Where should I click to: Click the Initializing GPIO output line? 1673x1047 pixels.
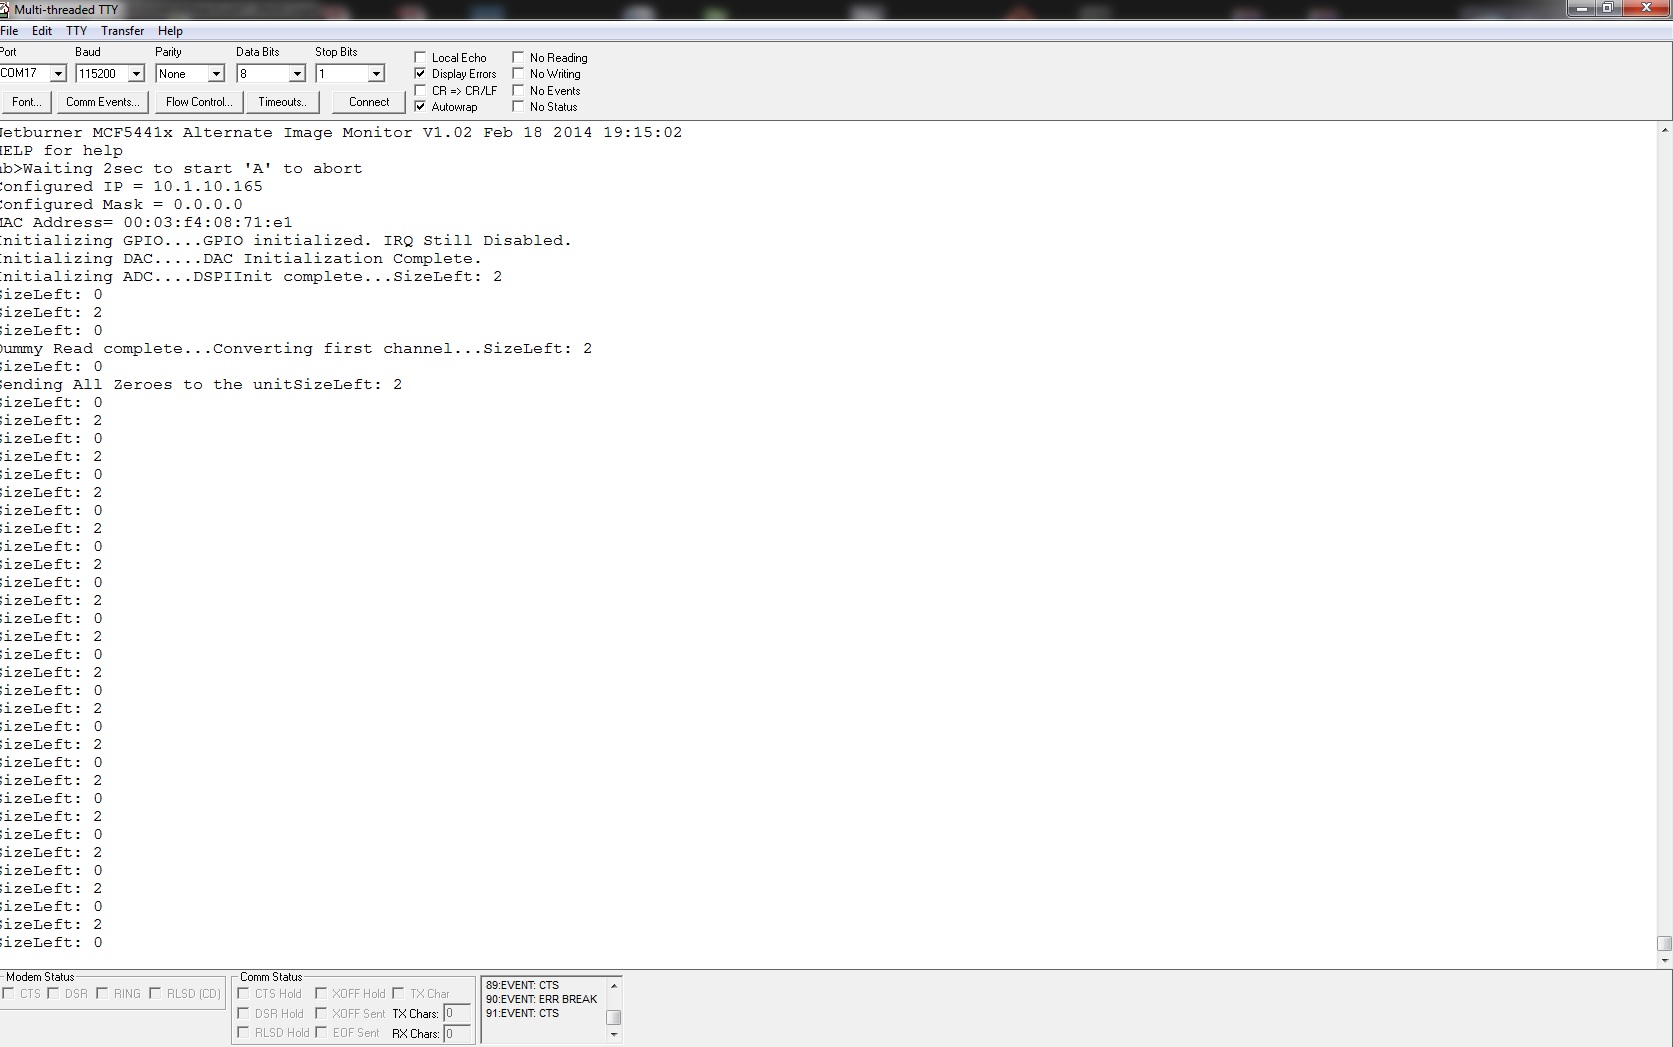[286, 241]
